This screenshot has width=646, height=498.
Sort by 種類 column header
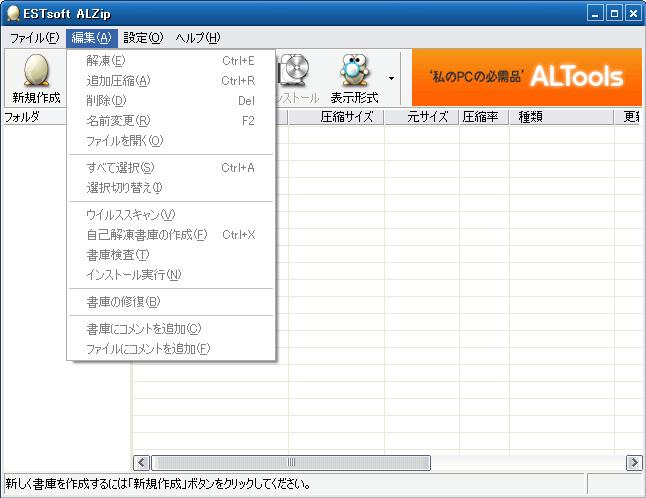pos(562,117)
